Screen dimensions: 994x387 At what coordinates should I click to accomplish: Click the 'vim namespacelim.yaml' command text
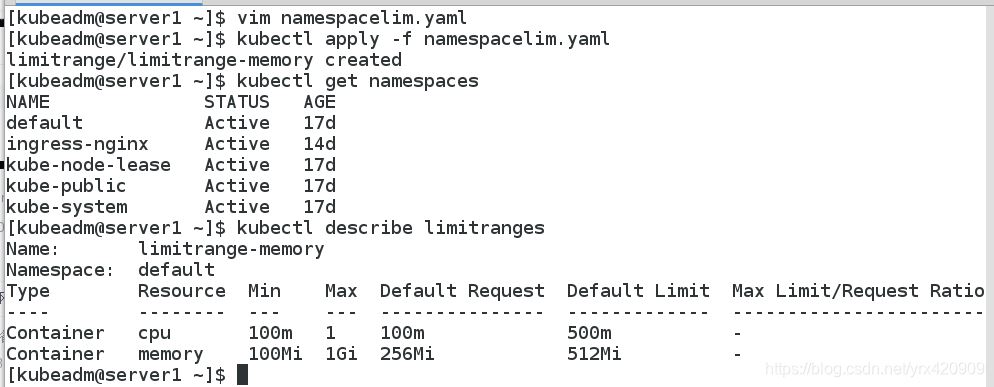[x=352, y=18]
